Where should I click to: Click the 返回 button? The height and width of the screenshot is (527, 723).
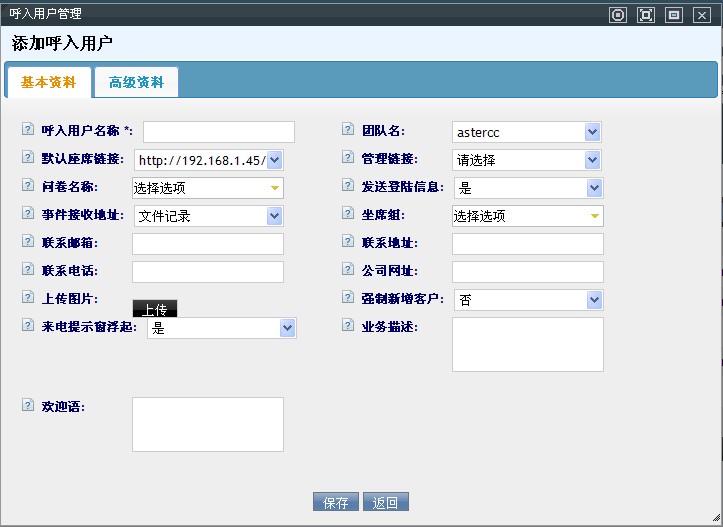386,503
